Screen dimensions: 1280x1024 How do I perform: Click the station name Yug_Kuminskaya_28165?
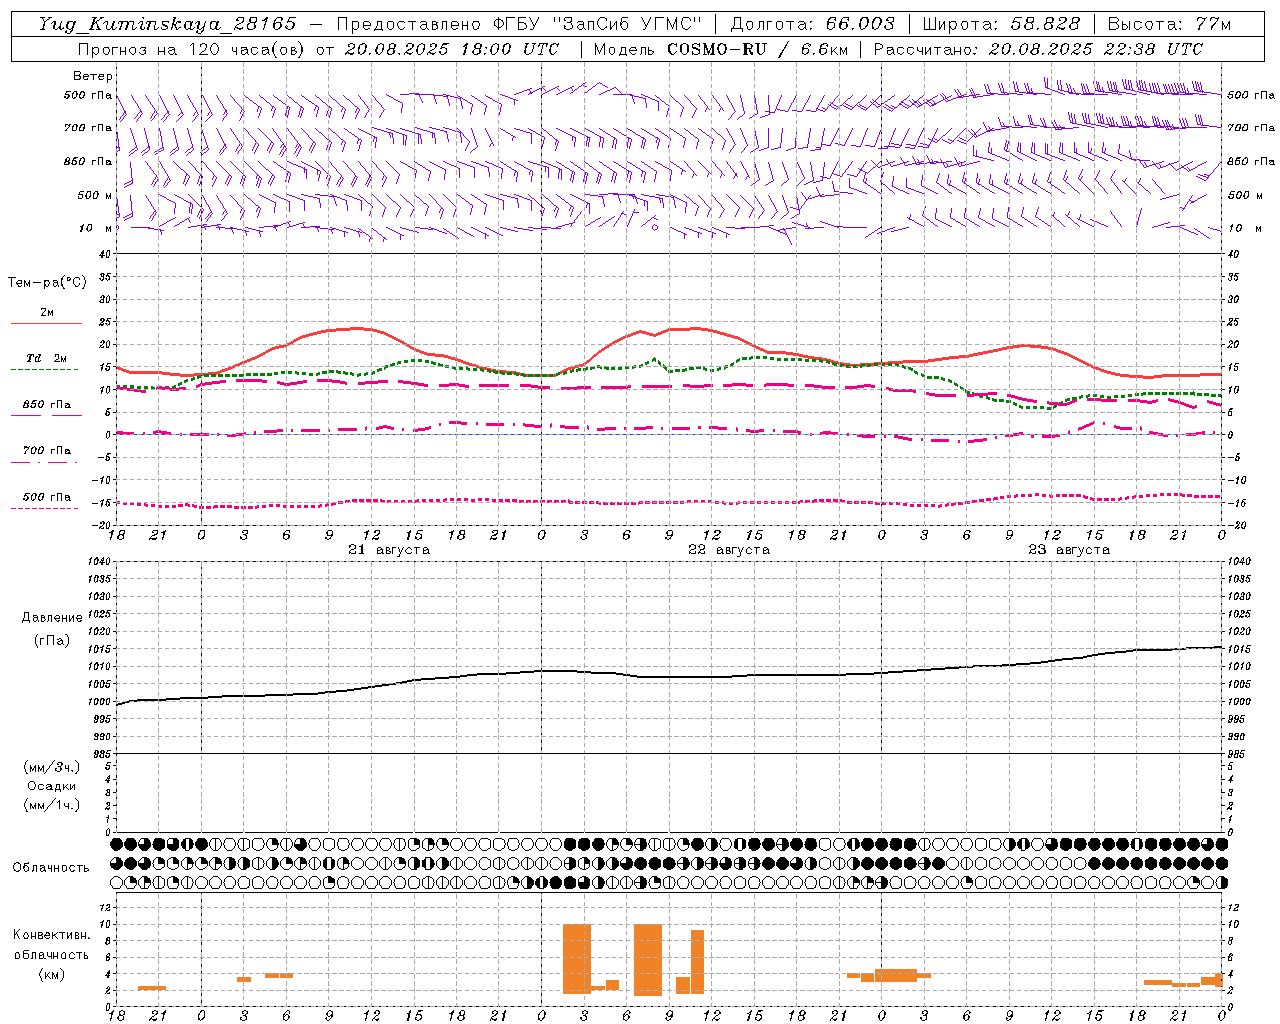(167, 24)
